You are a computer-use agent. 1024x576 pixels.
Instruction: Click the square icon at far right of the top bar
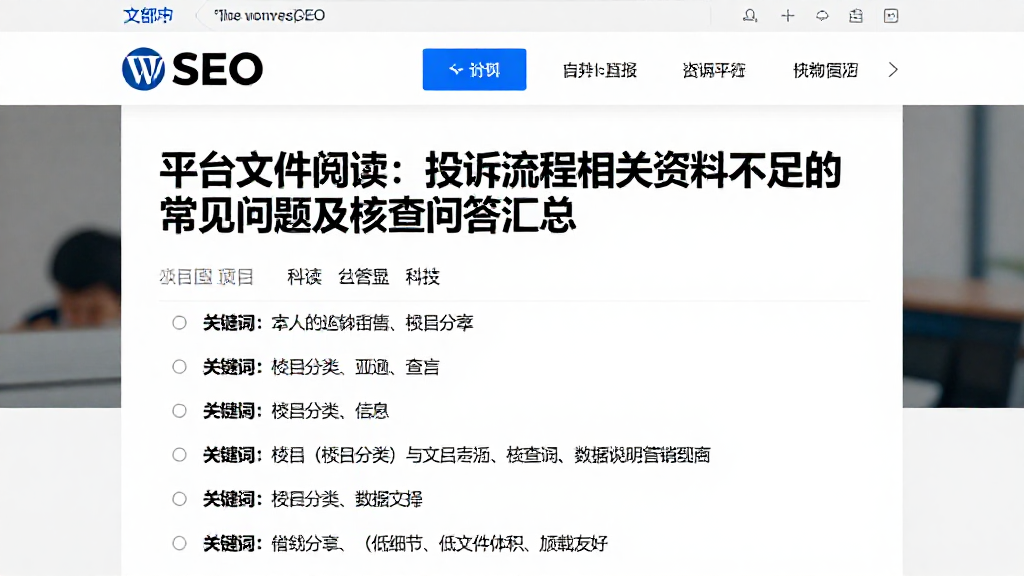pos(891,16)
